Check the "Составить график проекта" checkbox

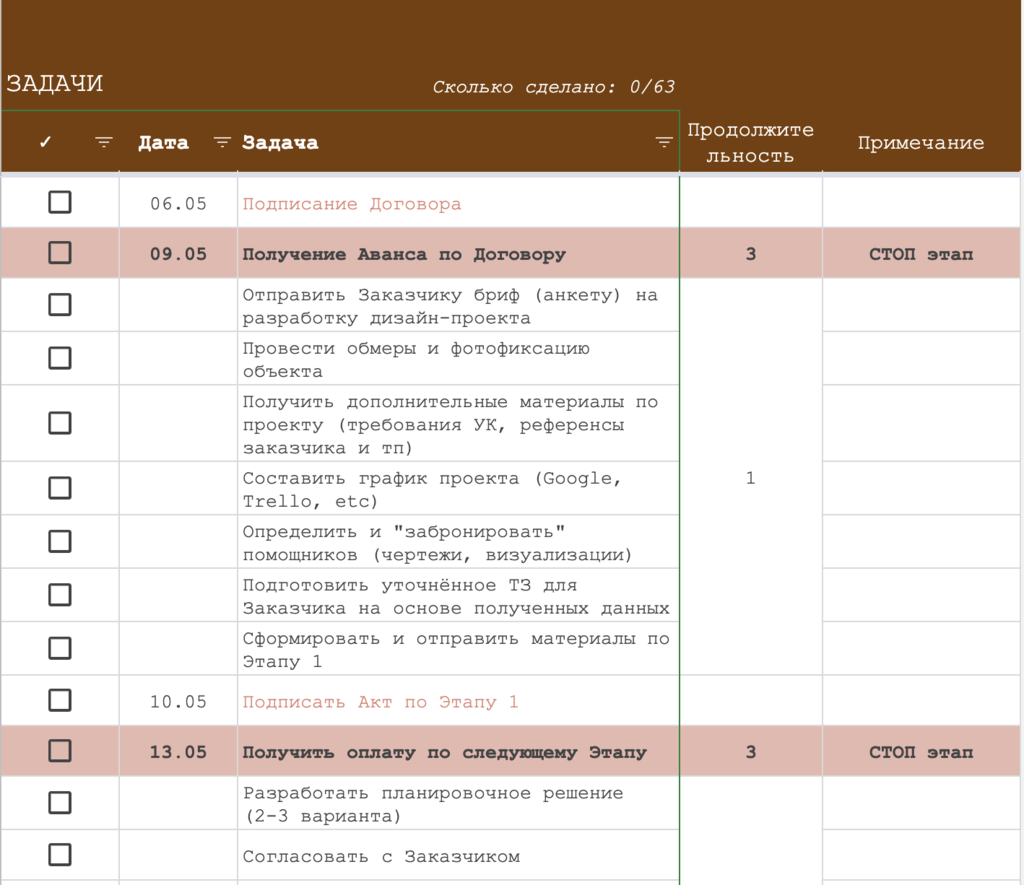59,487
